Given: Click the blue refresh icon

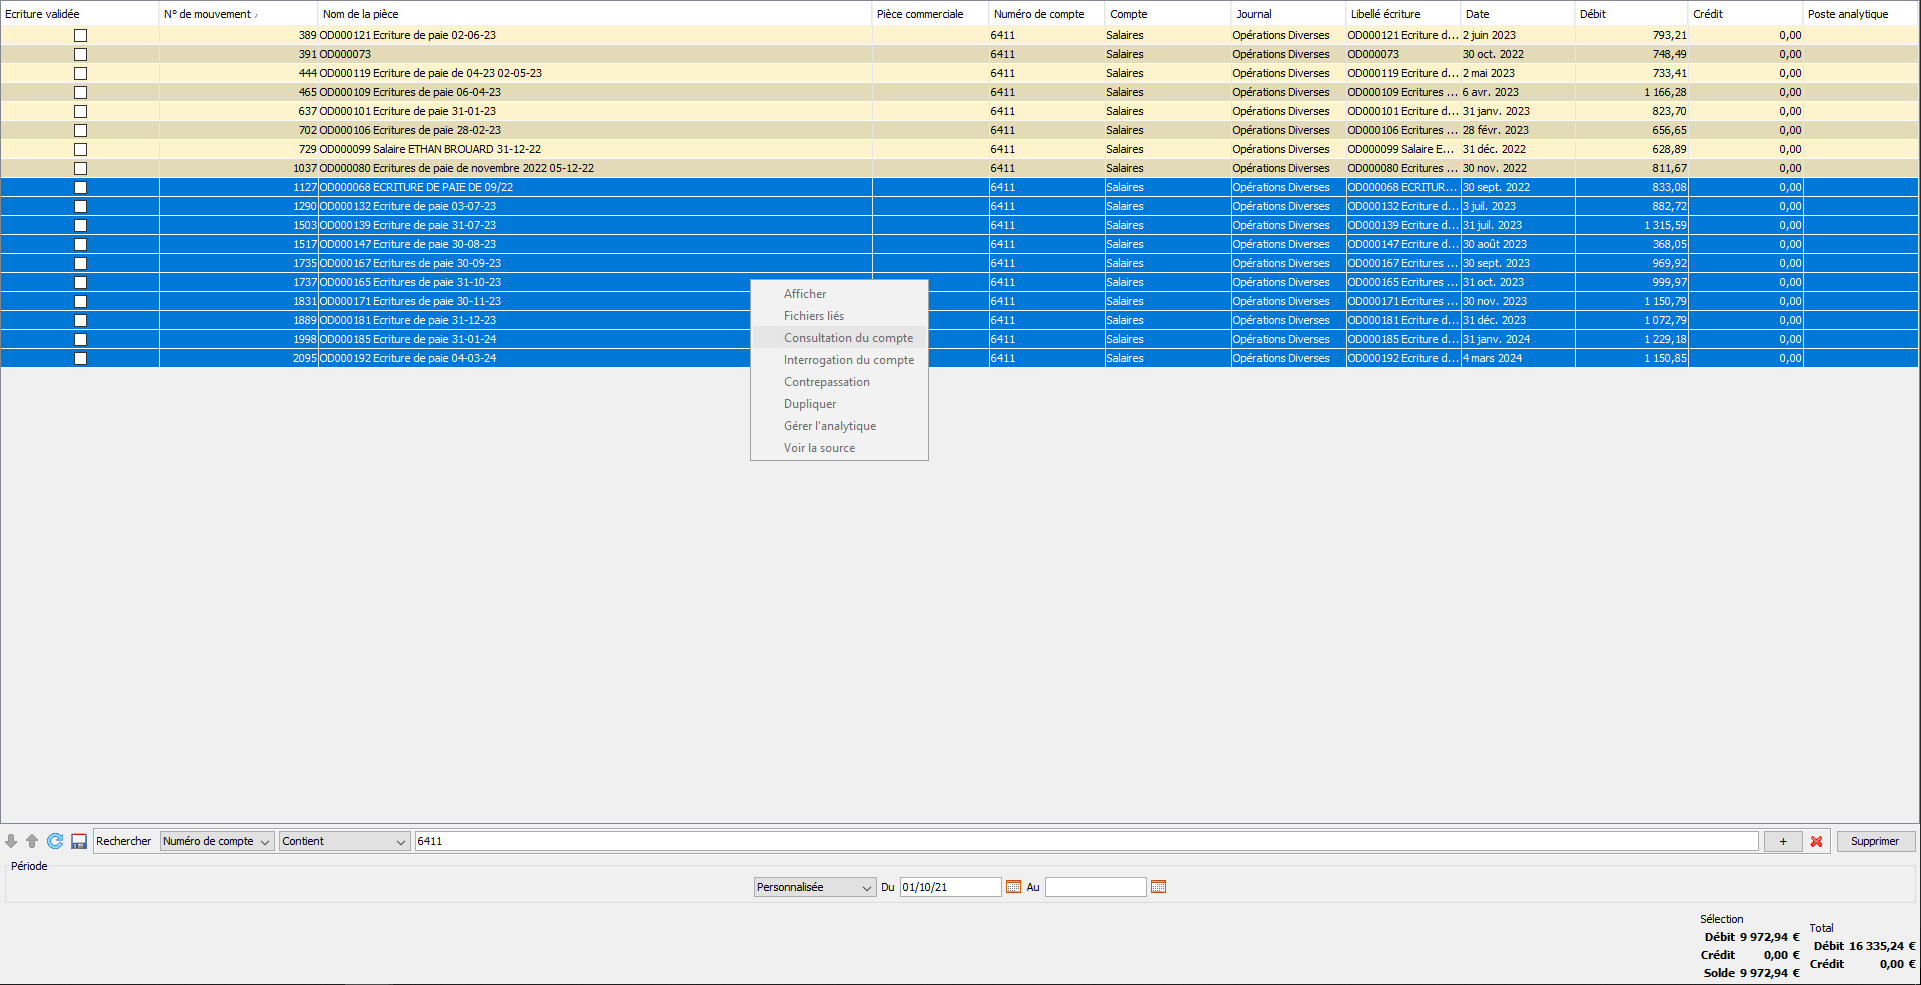Looking at the screenshot, I should [x=55, y=841].
